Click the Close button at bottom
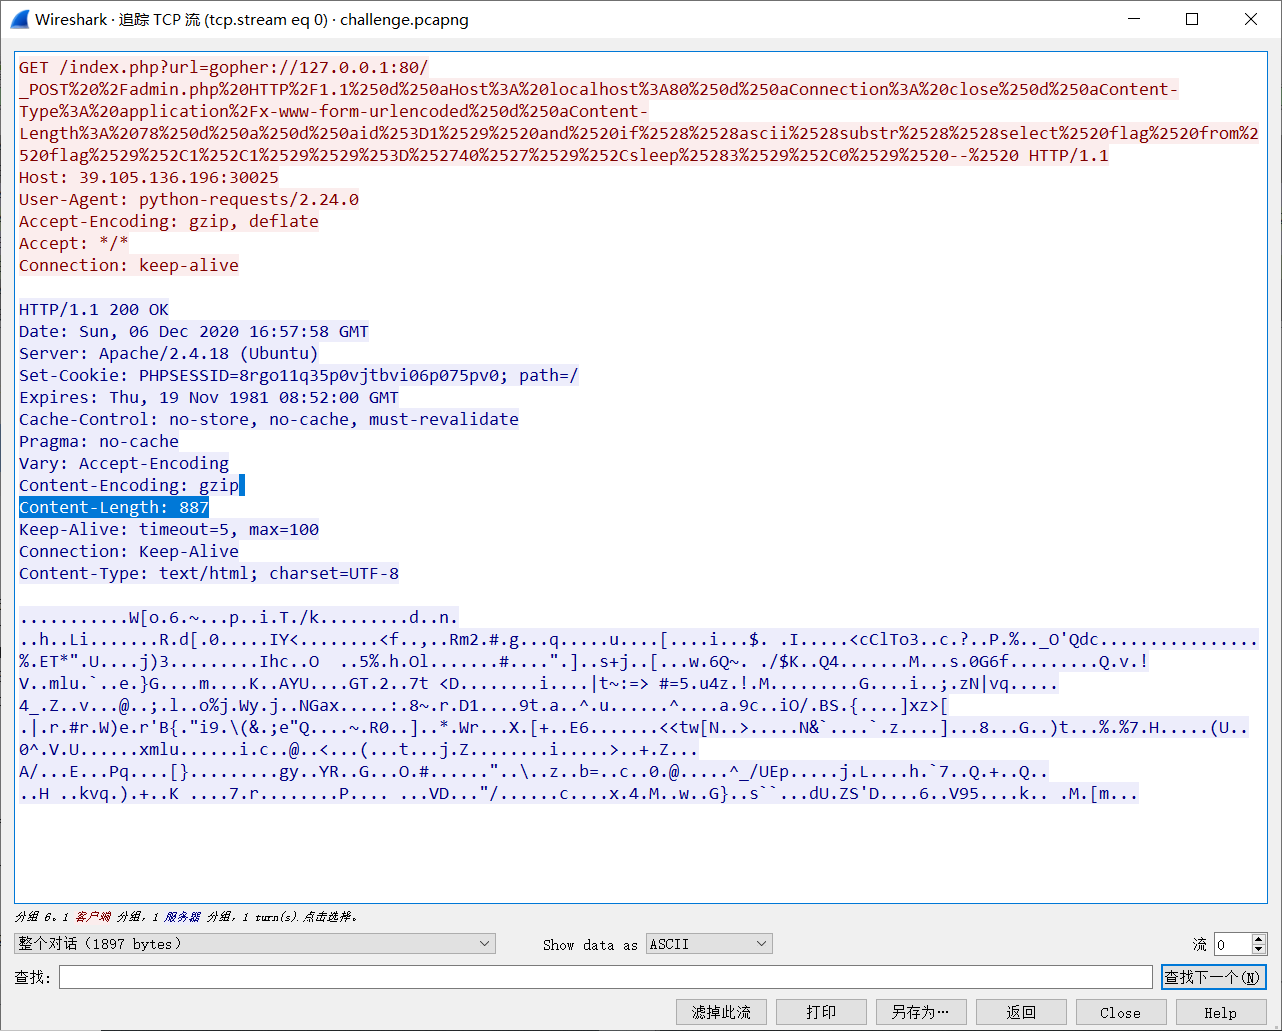This screenshot has width=1282, height=1031. (x=1121, y=1013)
